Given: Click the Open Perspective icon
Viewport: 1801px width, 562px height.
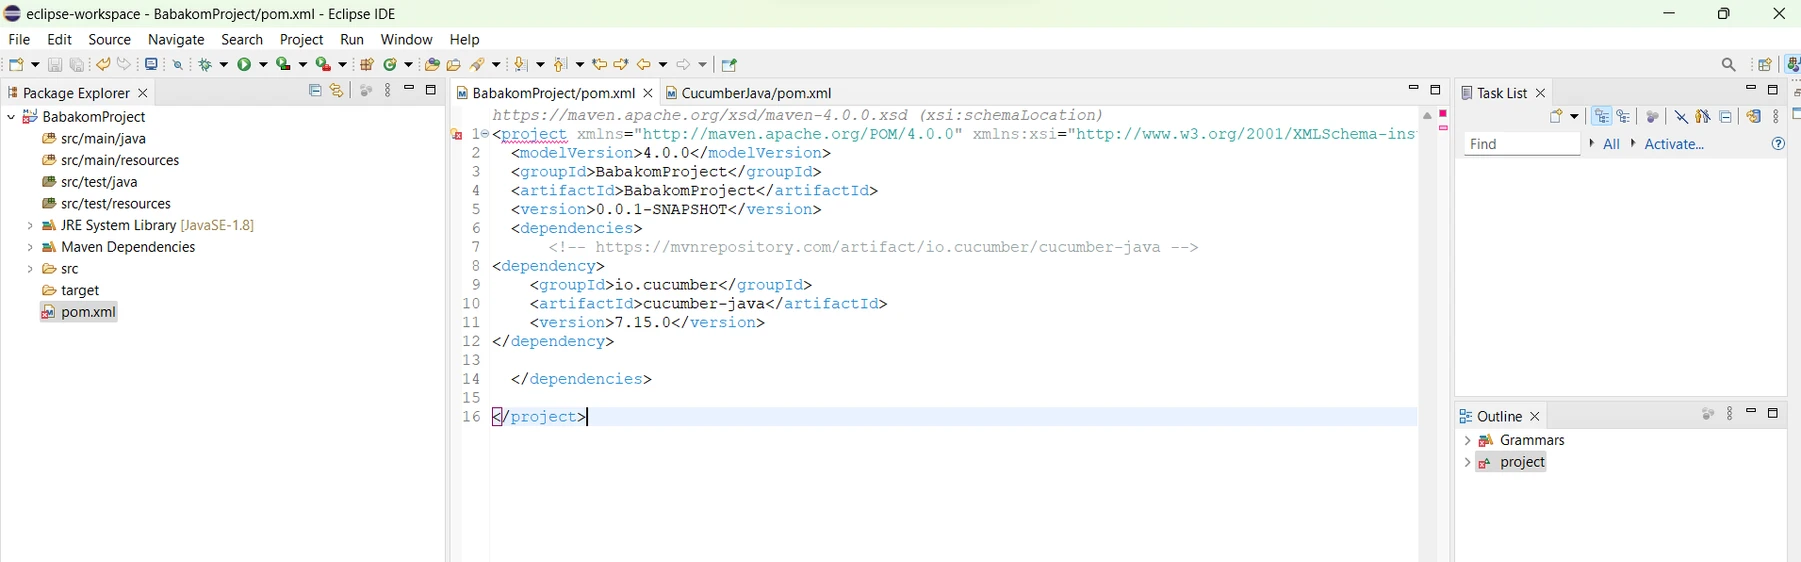Looking at the screenshot, I should tap(1765, 65).
